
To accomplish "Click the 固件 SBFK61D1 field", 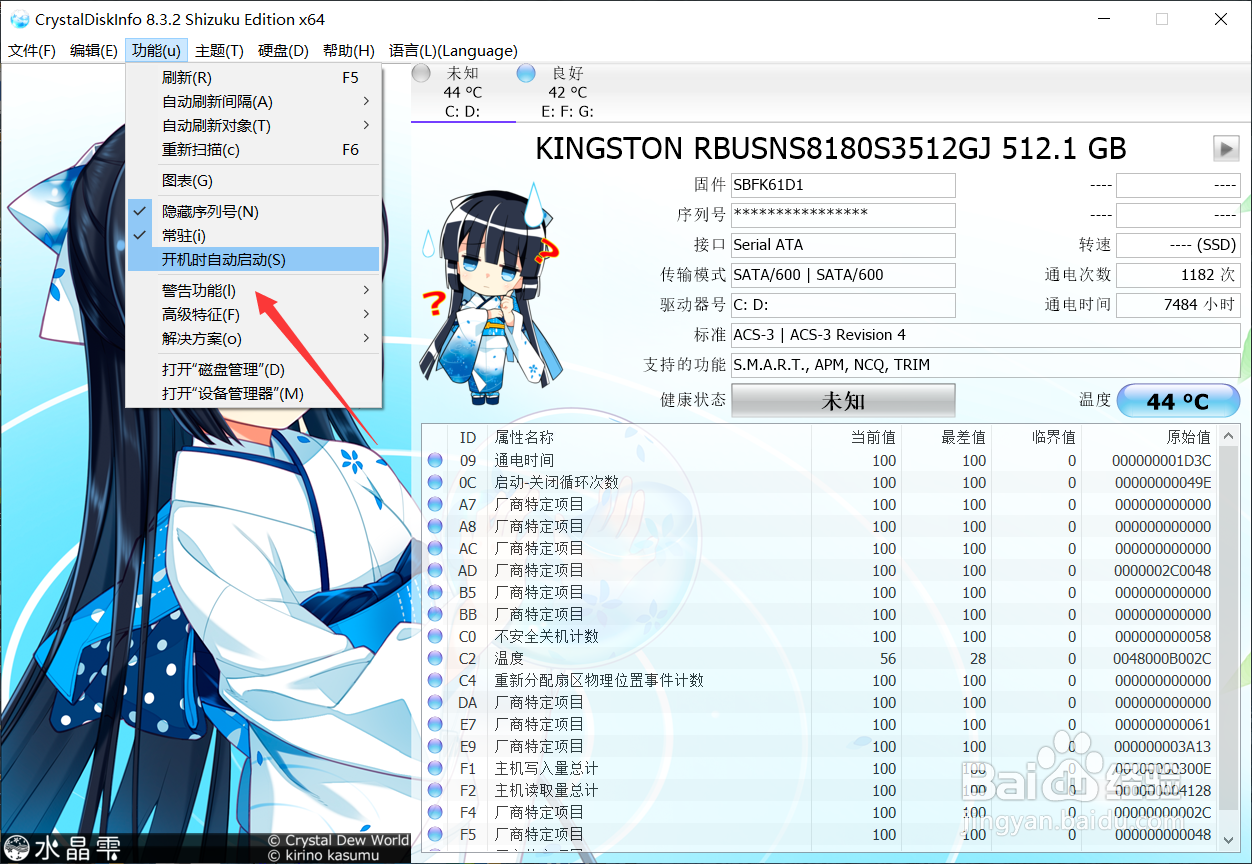I will point(843,185).
